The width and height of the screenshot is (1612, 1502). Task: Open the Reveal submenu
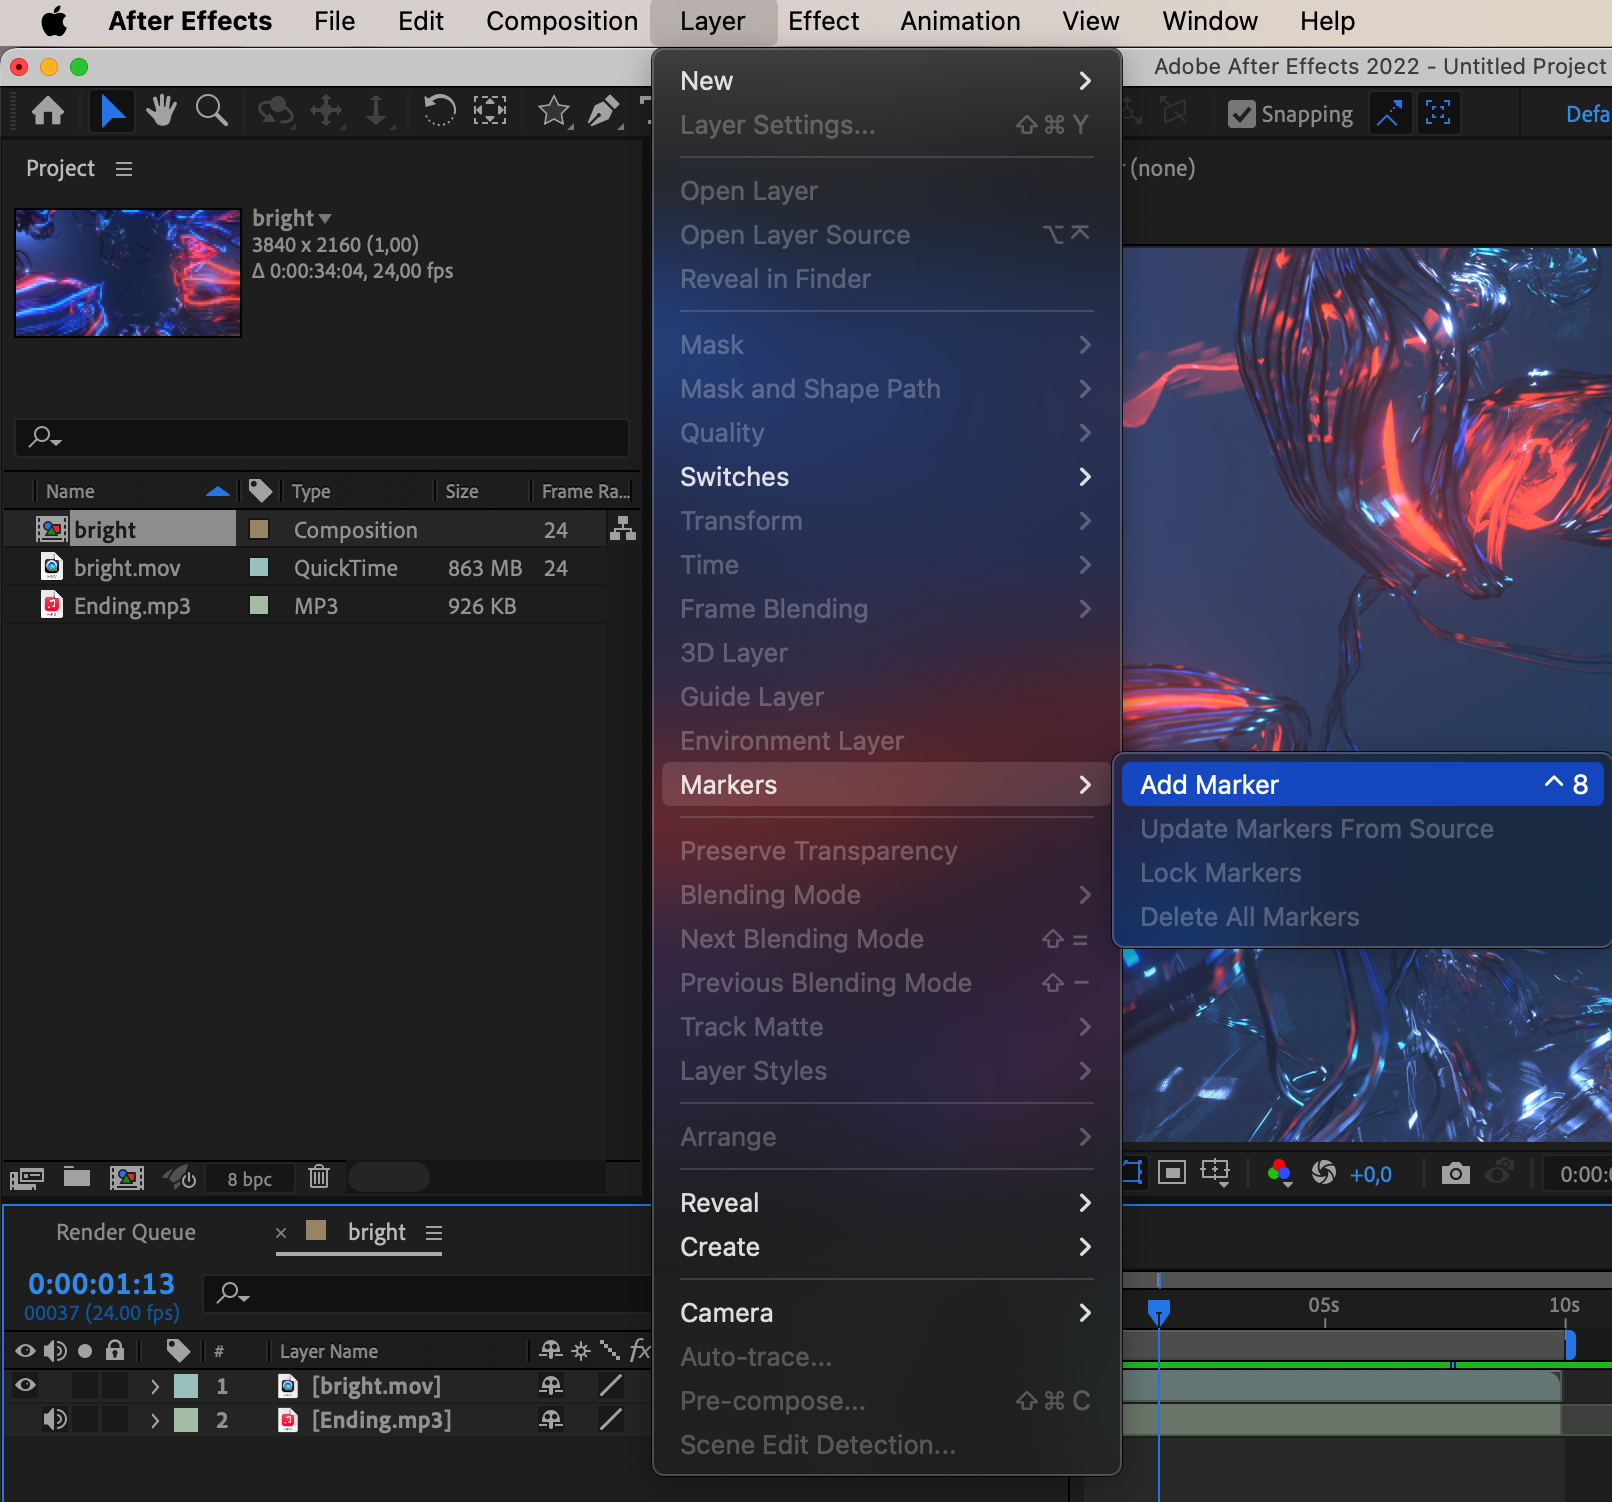tap(886, 1203)
